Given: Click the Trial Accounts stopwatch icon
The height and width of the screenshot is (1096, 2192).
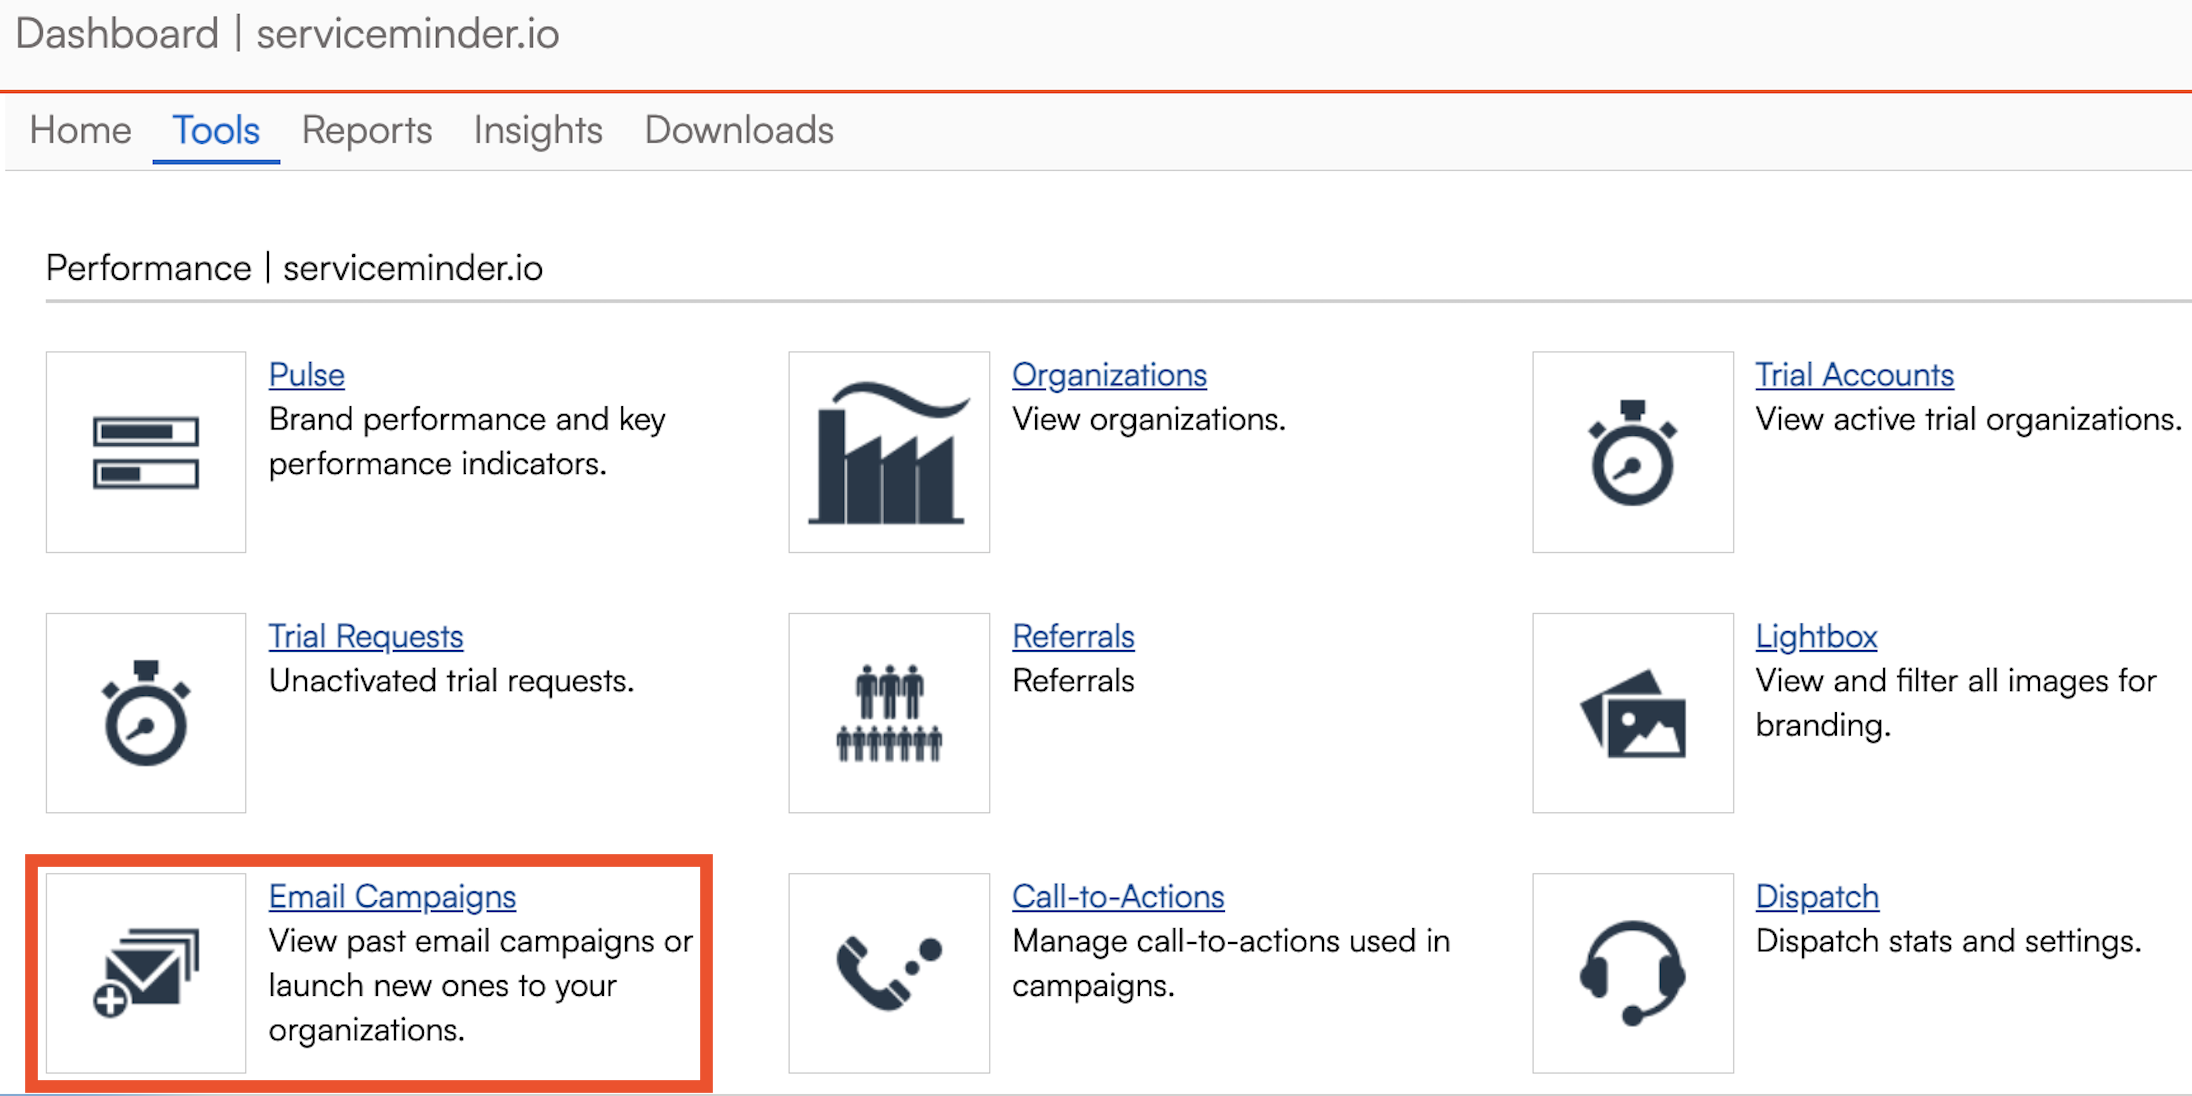Looking at the screenshot, I should click(x=1632, y=452).
